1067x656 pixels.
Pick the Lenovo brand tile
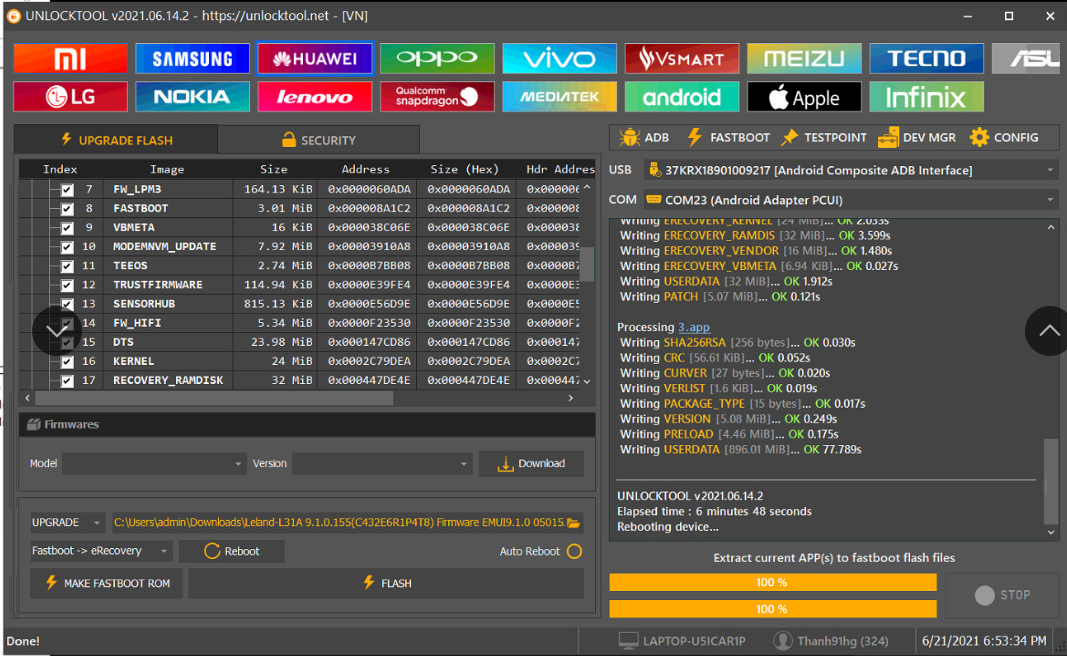315,97
